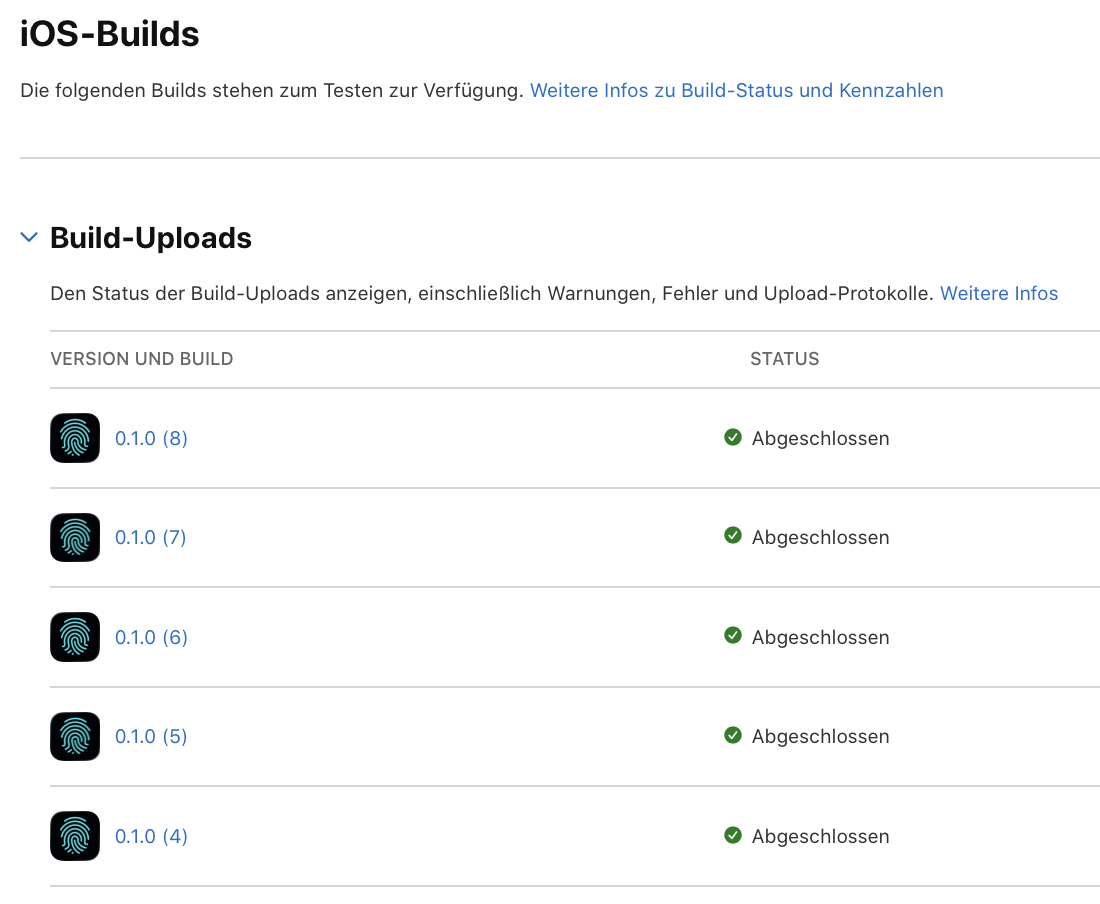Open build 0.1.0 (8) details

click(x=151, y=438)
